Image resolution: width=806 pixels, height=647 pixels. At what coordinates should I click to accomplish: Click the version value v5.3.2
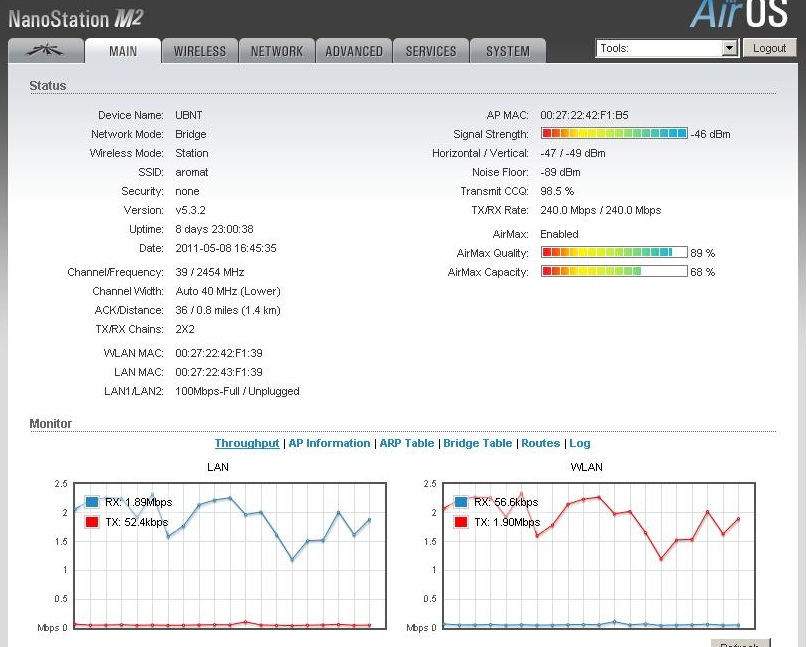(x=190, y=210)
